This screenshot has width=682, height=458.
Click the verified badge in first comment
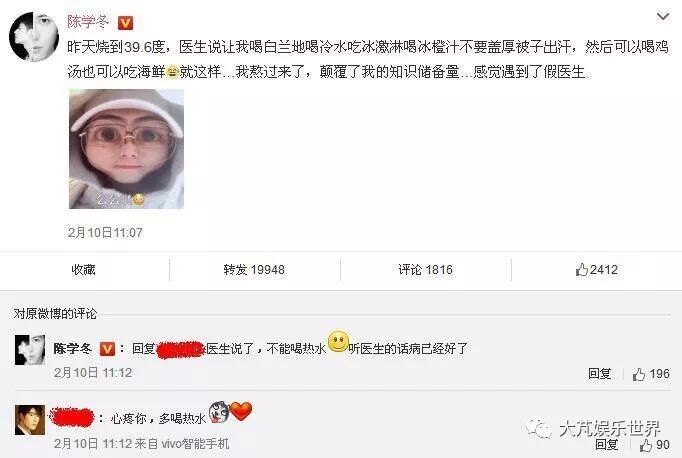(107, 349)
